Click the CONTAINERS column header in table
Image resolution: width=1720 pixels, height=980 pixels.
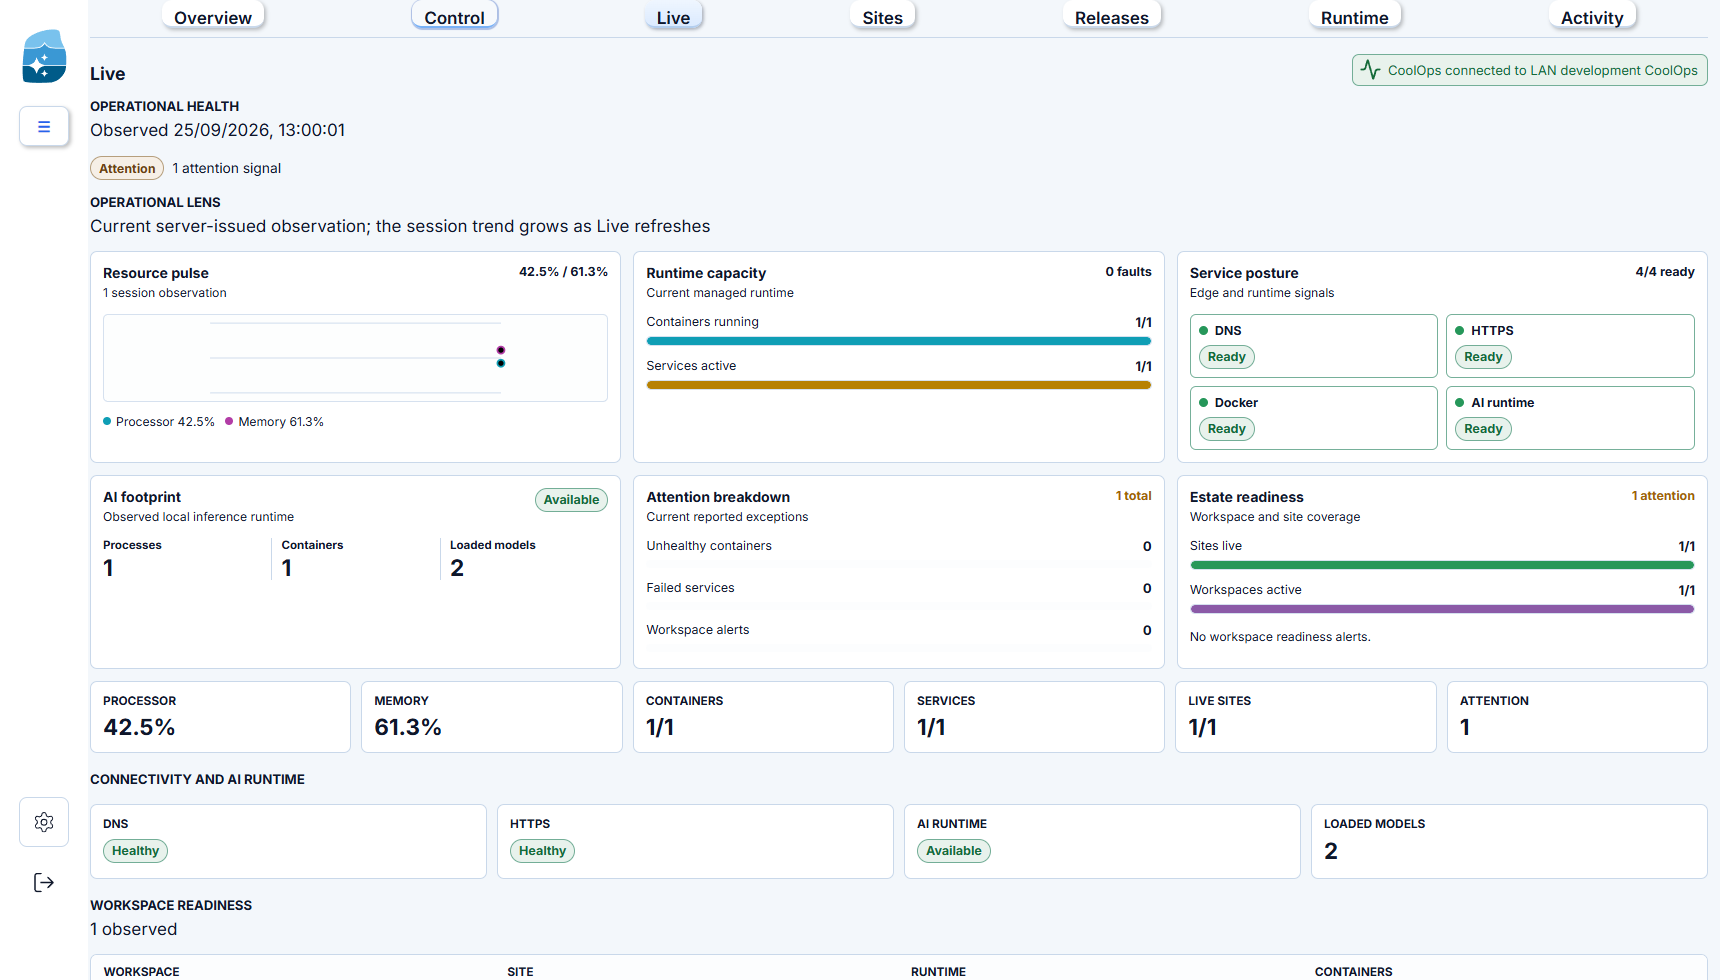coord(1353,972)
